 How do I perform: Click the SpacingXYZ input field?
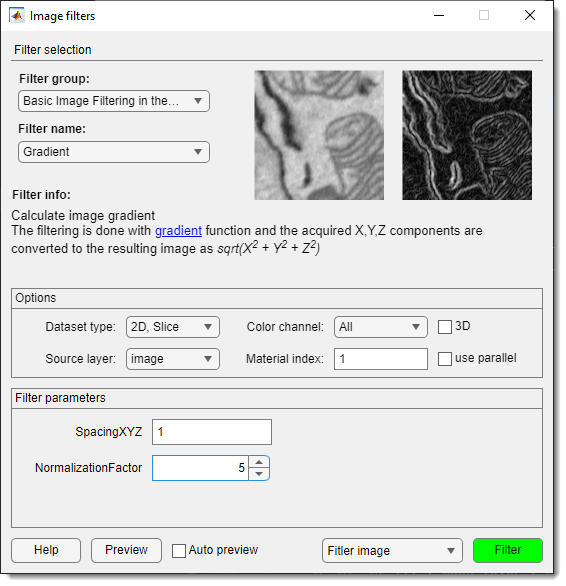212,432
